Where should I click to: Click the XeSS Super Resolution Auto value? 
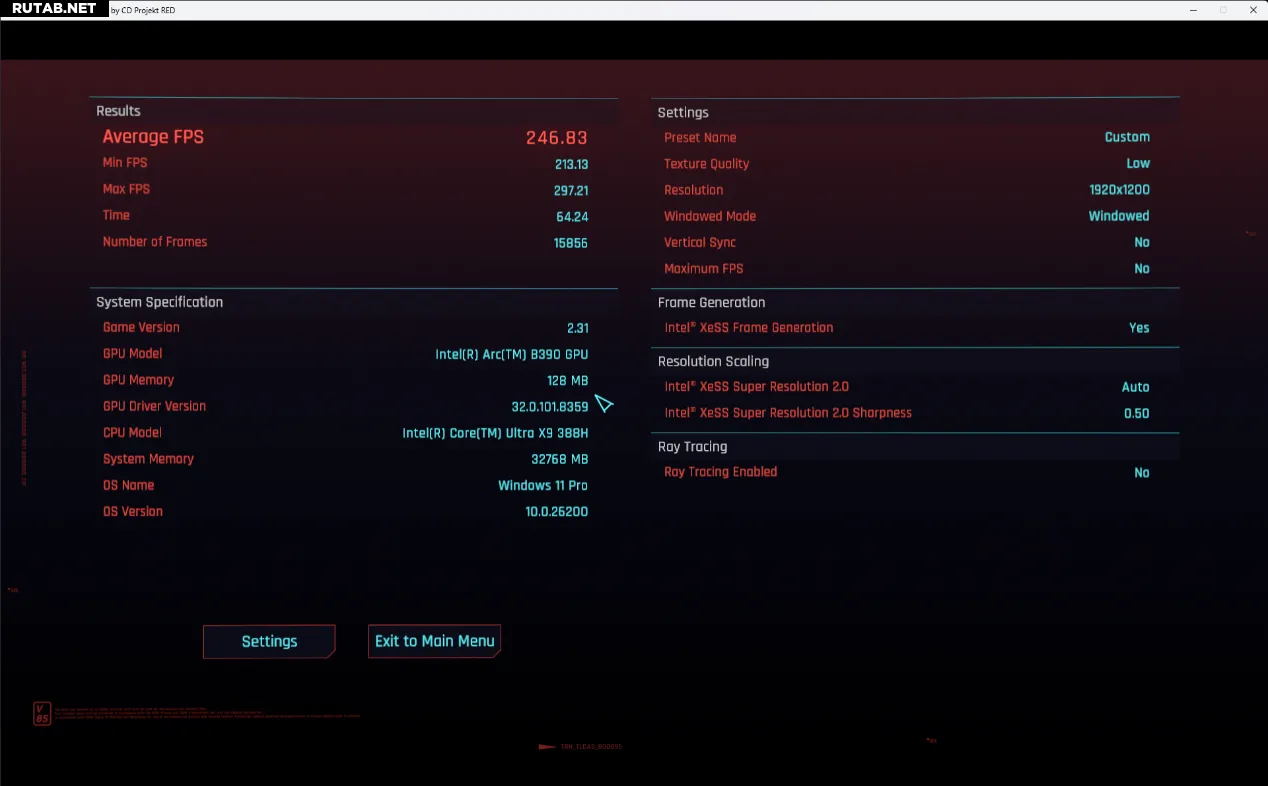coord(1135,387)
